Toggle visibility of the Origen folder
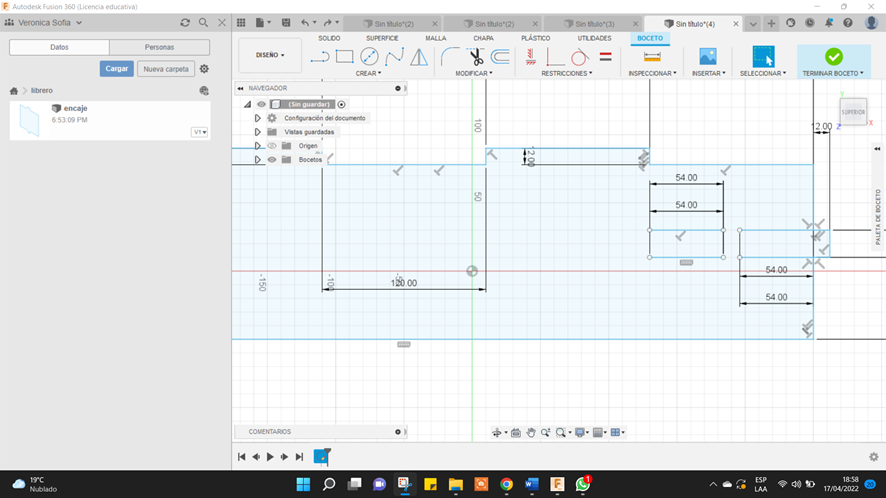The height and width of the screenshot is (498, 886). coord(272,146)
